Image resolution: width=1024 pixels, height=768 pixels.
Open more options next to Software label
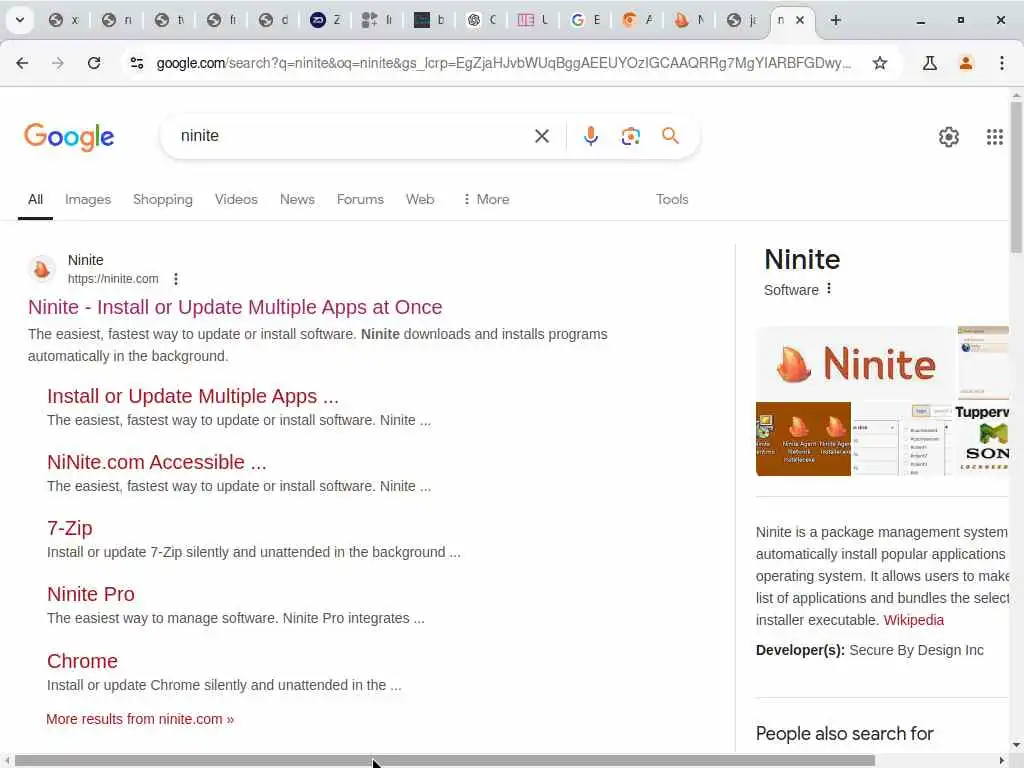(x=829, y=289)
